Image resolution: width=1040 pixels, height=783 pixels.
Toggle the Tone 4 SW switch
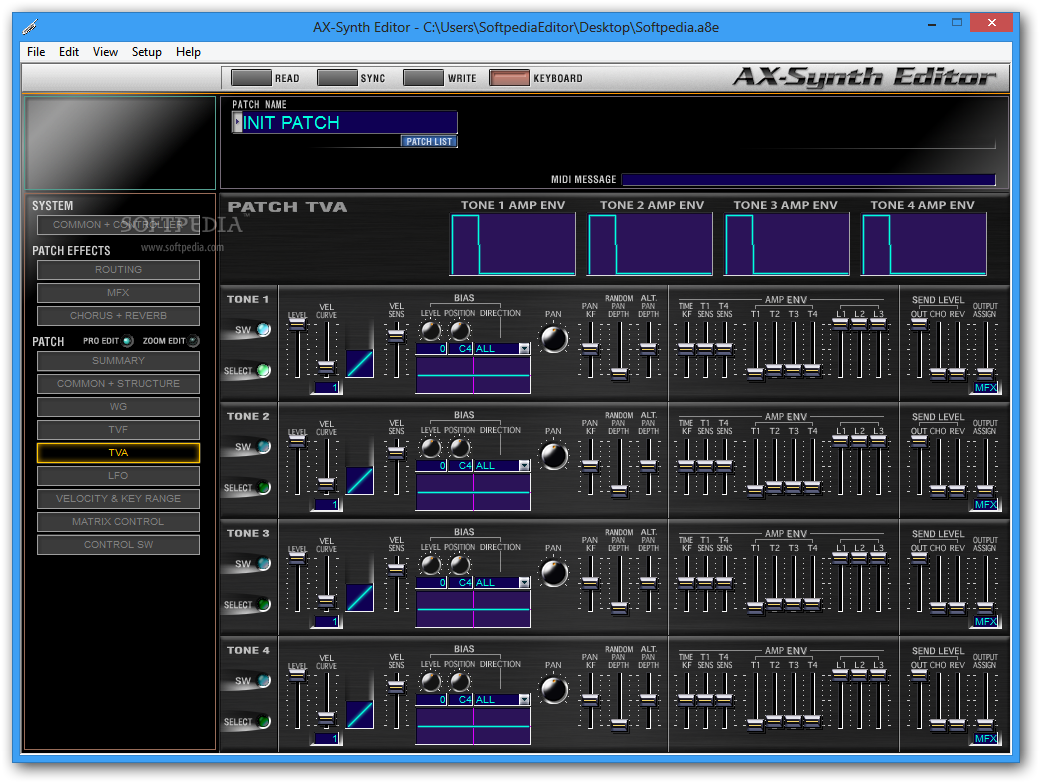[263, 680]
